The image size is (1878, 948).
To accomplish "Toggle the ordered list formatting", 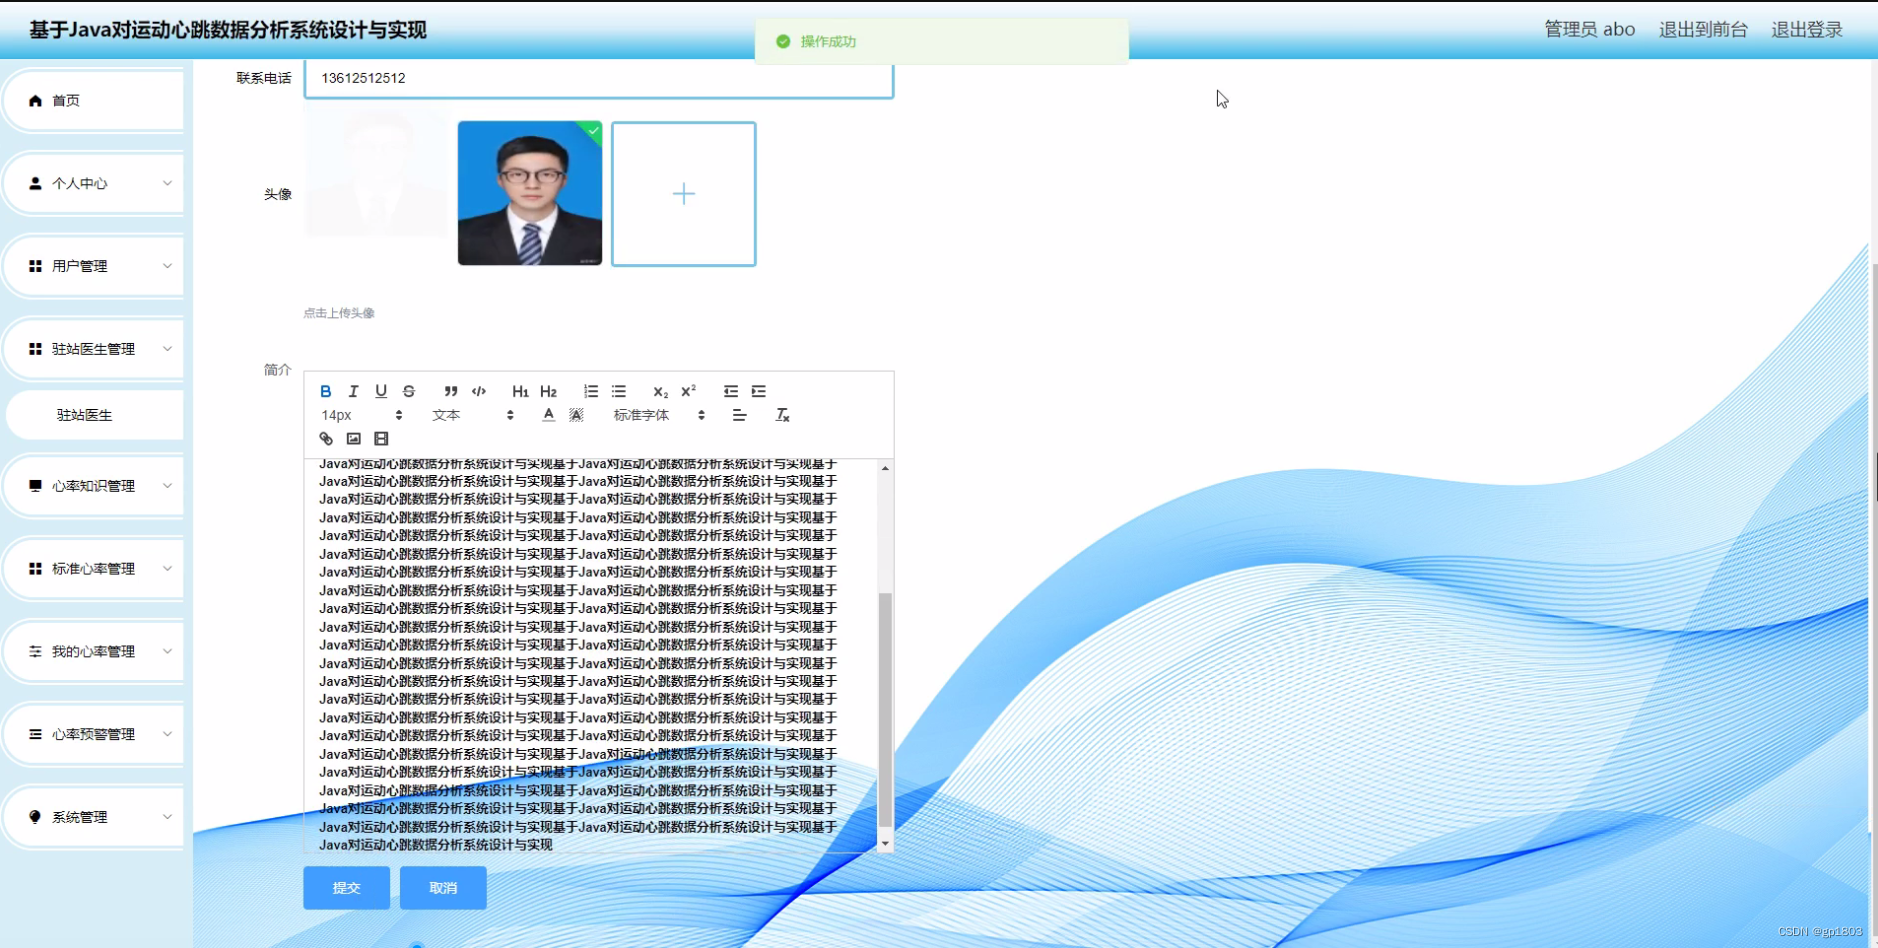I will click(x=591, y=391).
